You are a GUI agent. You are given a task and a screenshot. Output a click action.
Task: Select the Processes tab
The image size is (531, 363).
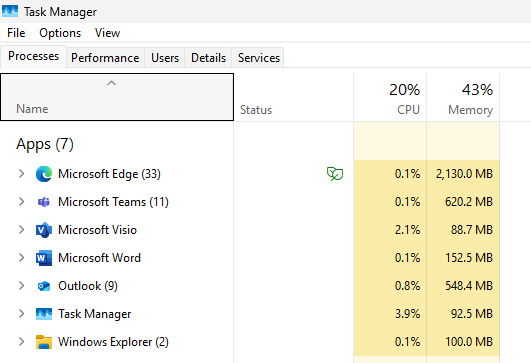click(x=33, y=56)
